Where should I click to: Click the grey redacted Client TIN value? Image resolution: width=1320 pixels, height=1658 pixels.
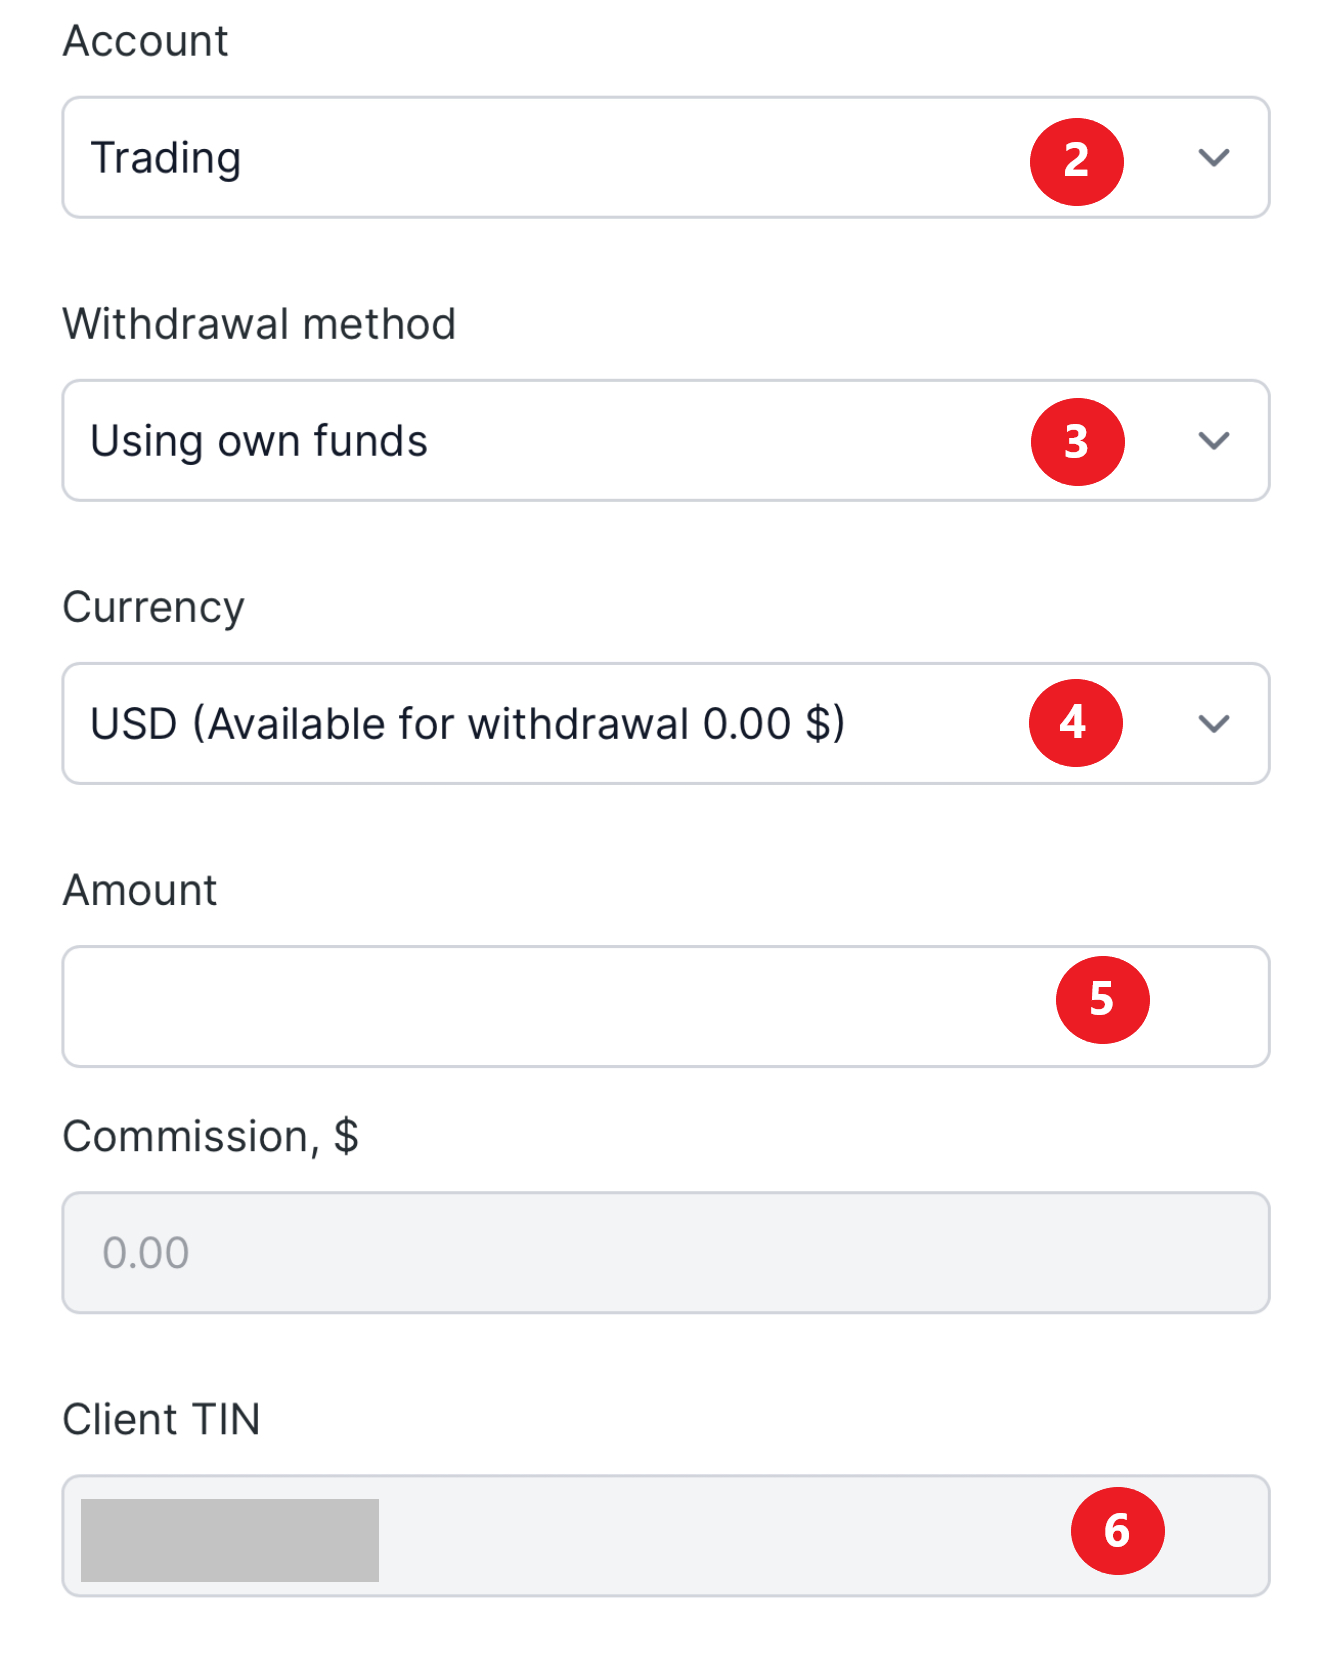230,1540
